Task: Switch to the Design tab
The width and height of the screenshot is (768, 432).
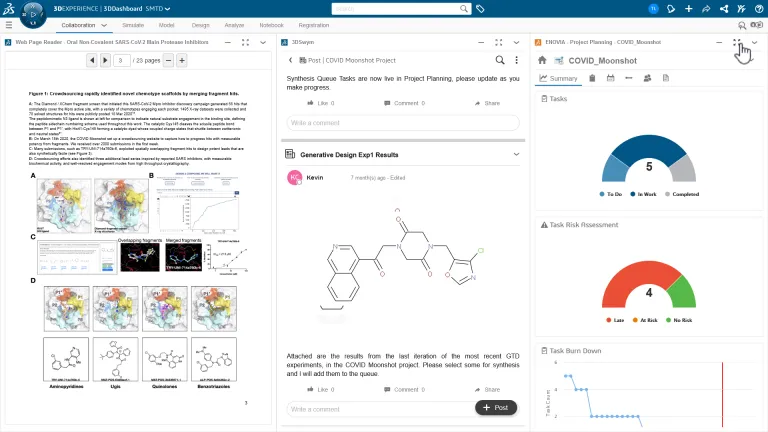Action: (x=200, y=25)
